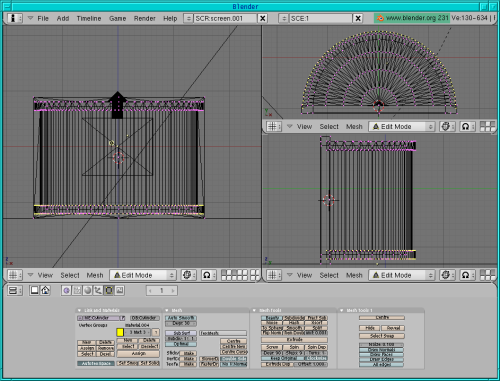The image size is (500, 381).
Task: Switch to Object context buttons icon
Action: tap(98, 291)
